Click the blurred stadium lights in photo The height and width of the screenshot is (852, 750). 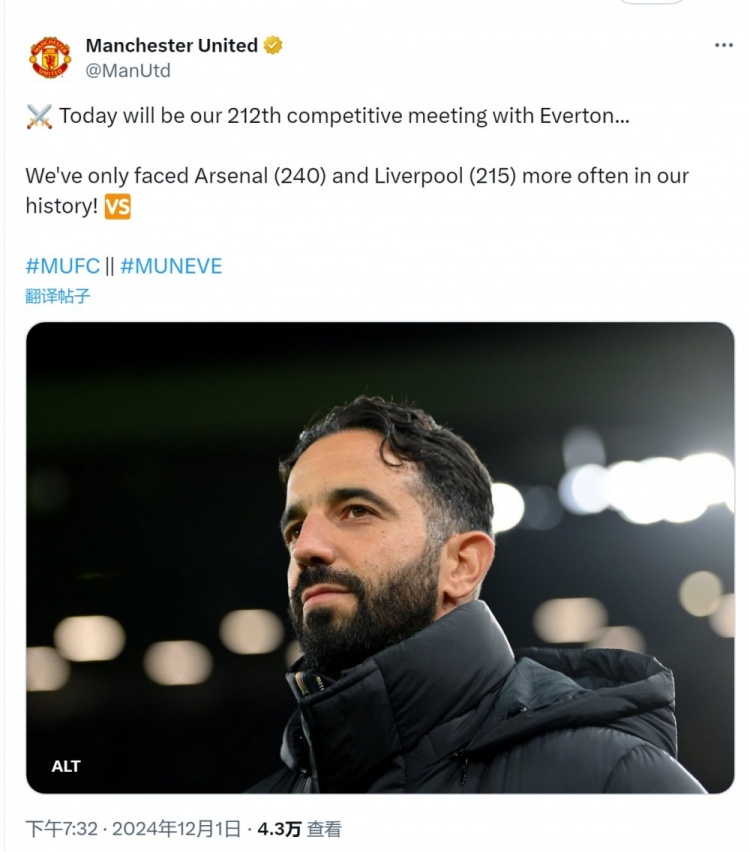pyautogui.click(x=647, y=486)
